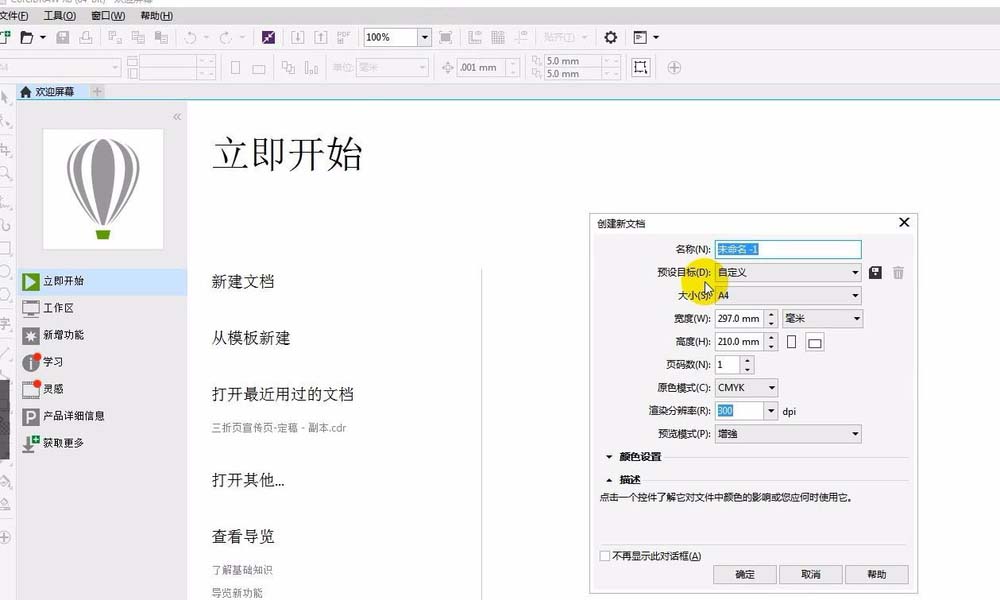Click the Publish to PDF icon
This screenshot has height=600, width=1000.
click(343, 38)
